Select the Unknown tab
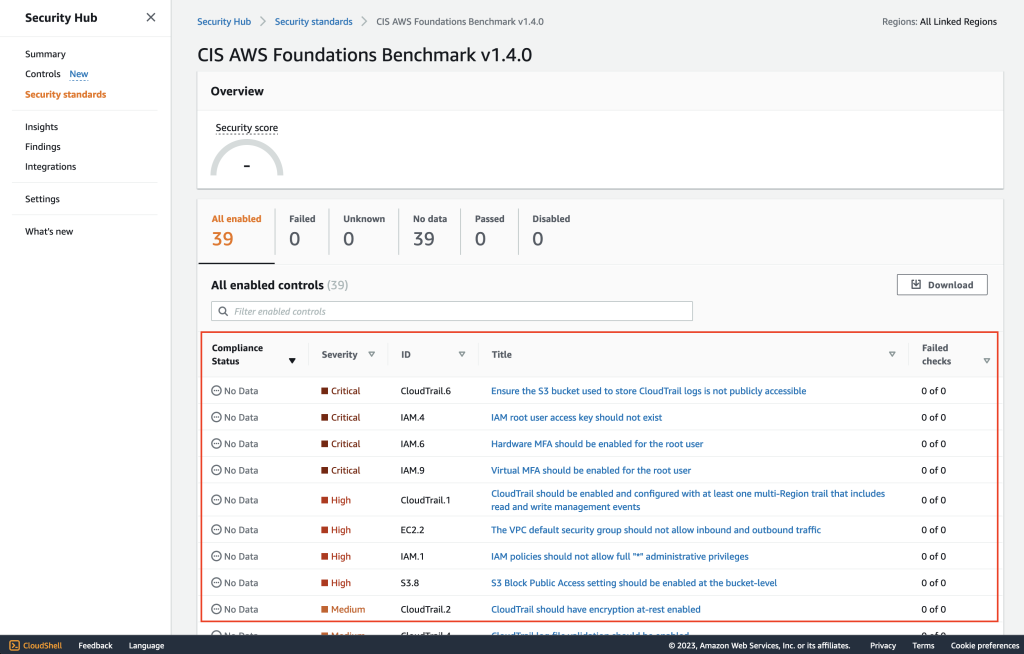The height and width of the screenshot is (654, 1024). (x=364, y=231)
